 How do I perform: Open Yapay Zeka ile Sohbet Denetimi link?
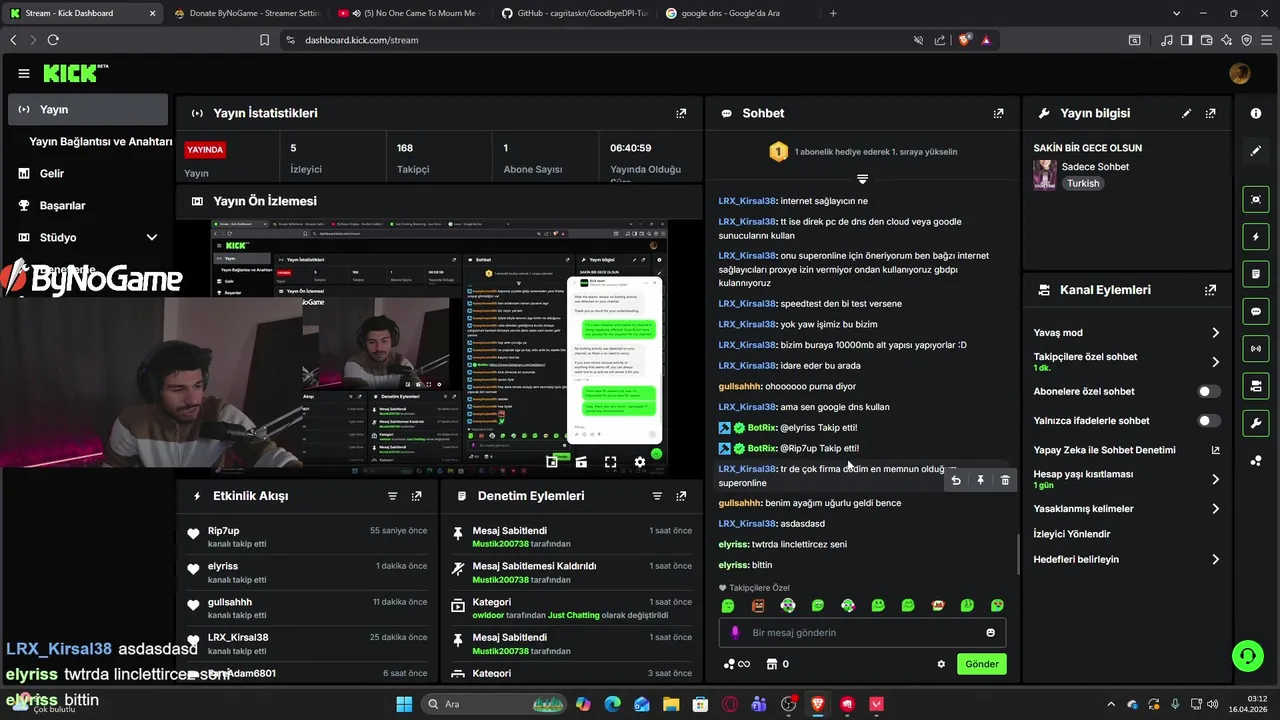click(x=1127, y=450)
